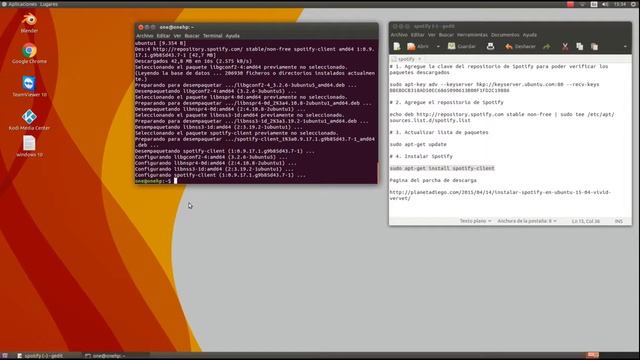640x360 pixels.
Task: Click the clock in the top panel
Action: pos(620,4)
